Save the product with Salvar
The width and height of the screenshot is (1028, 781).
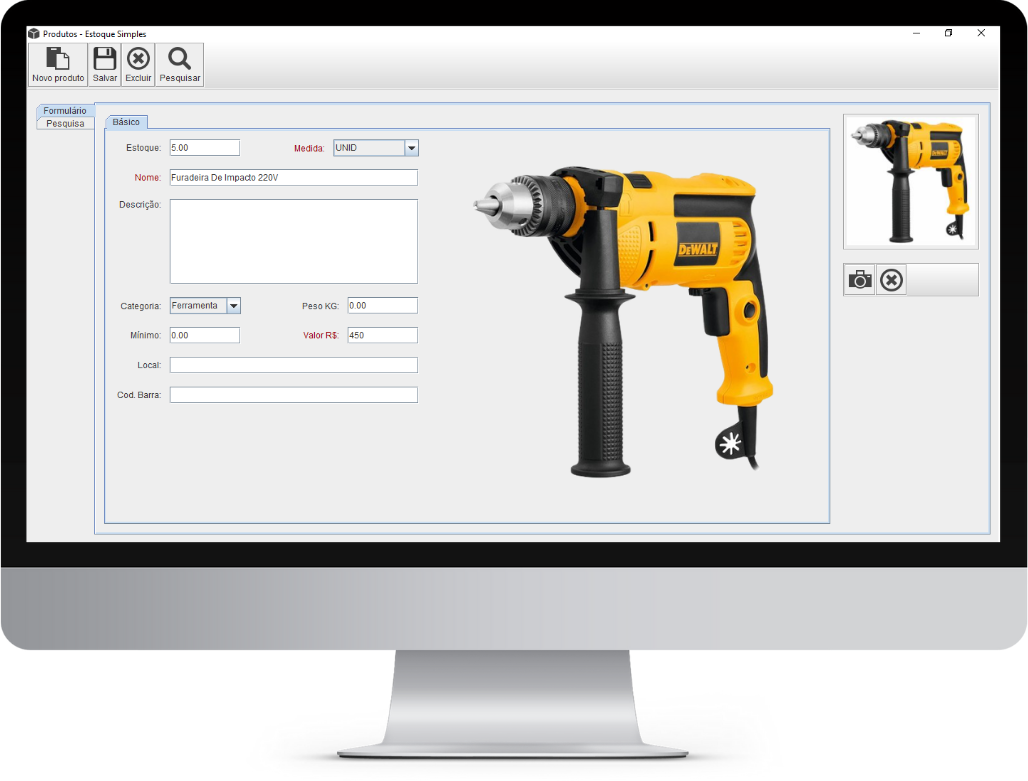point(104,64)
